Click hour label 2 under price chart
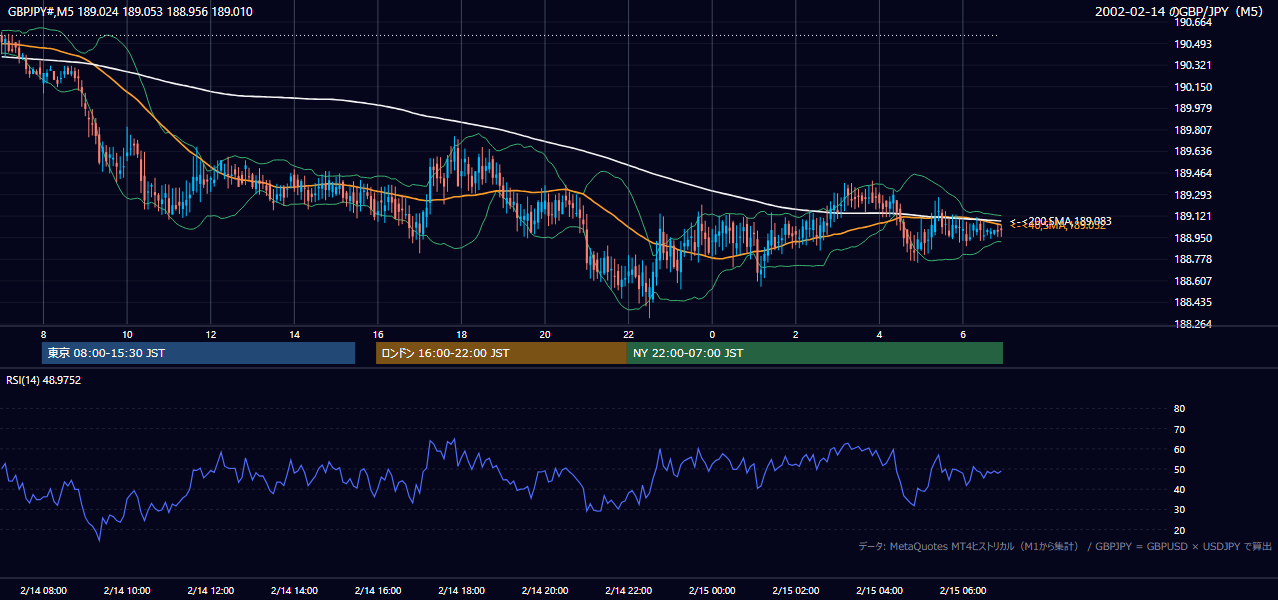The image size is (1278, 600). (796, 334)
